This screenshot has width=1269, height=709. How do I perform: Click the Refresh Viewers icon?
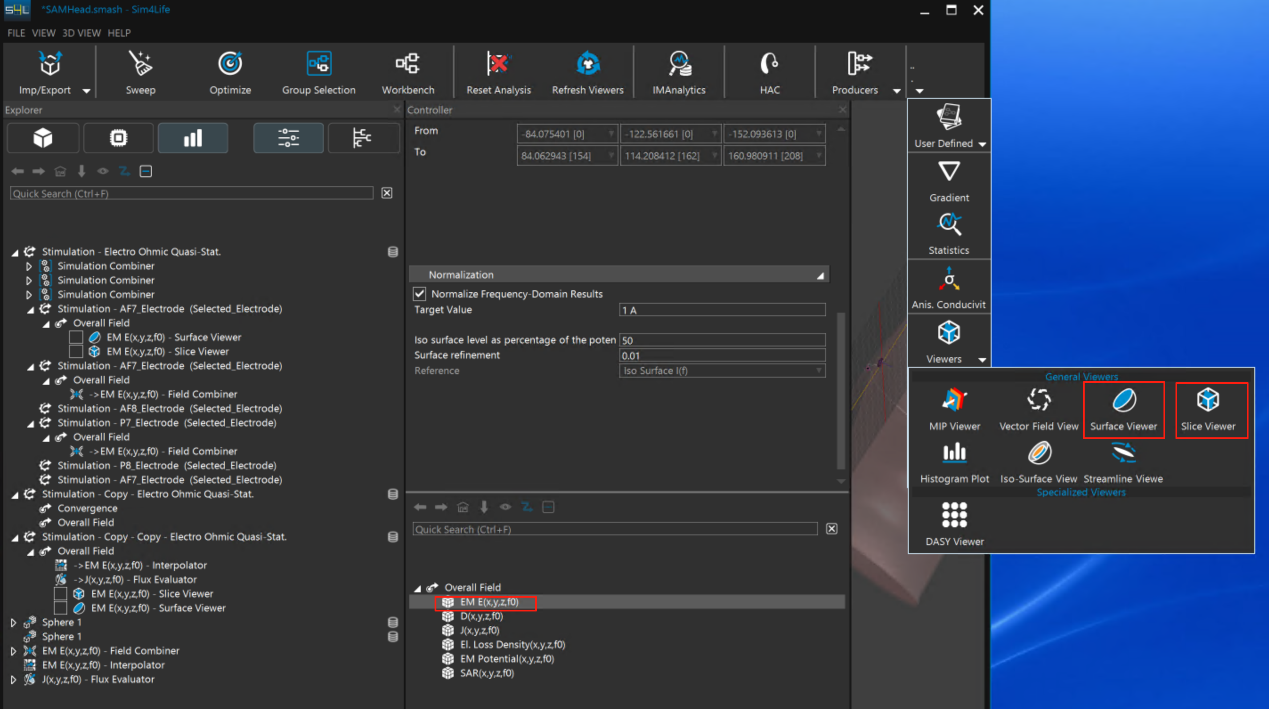tap(588, 66)
